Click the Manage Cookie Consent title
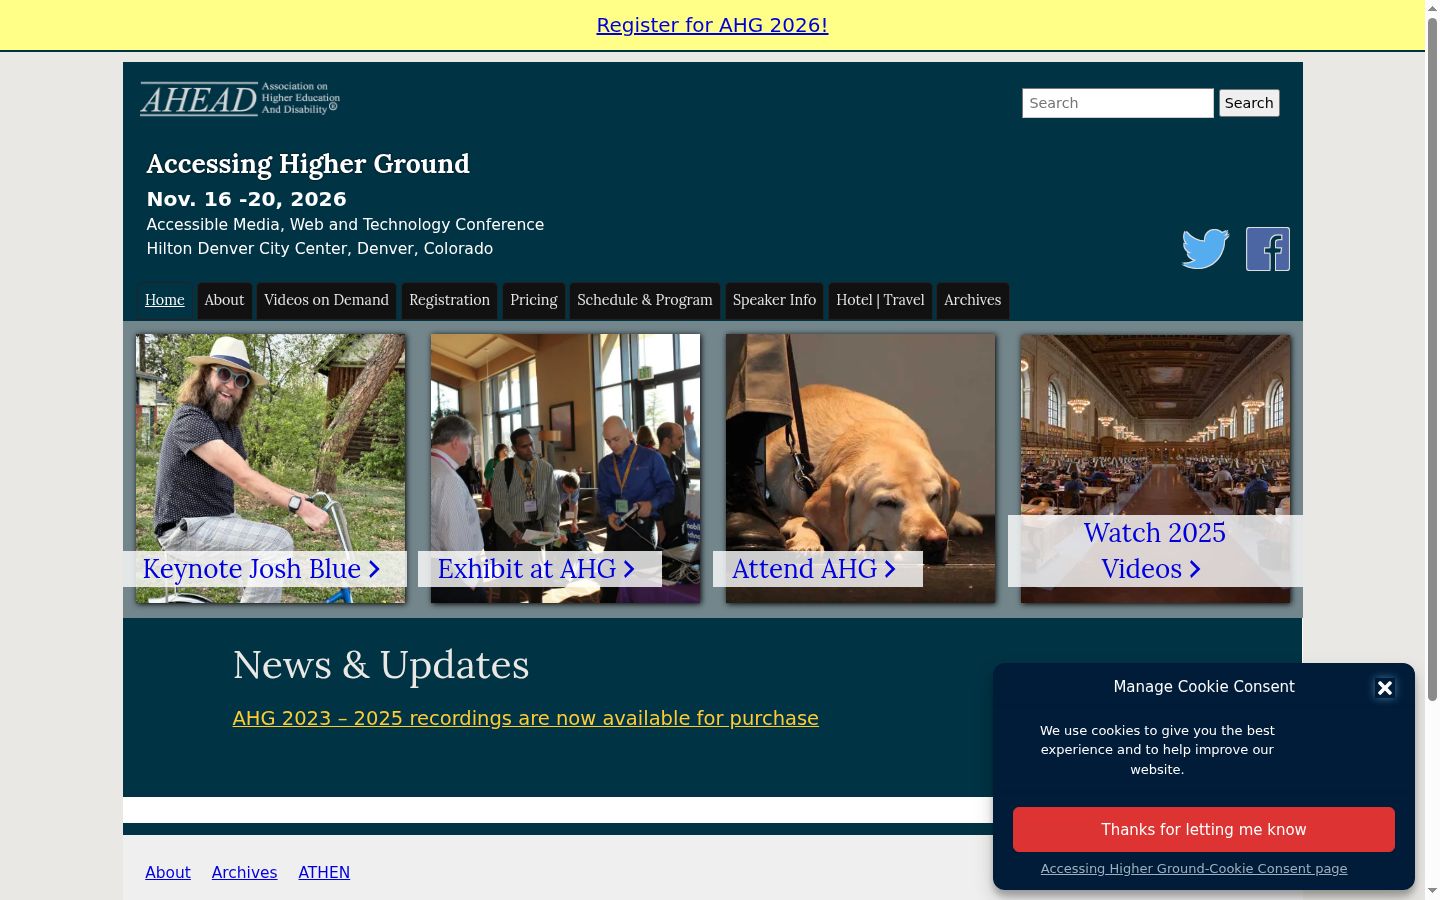Viewport: 1440px width, 900px height. pos(1204,686)
